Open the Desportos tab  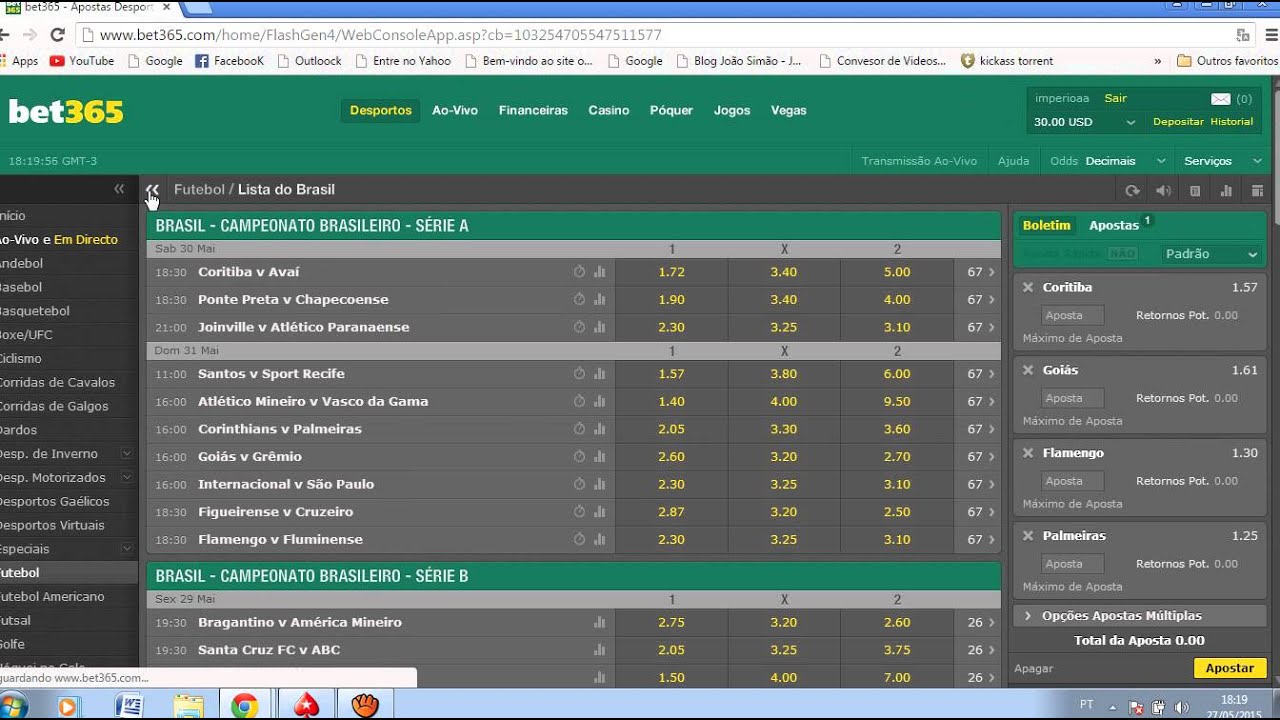381,111
